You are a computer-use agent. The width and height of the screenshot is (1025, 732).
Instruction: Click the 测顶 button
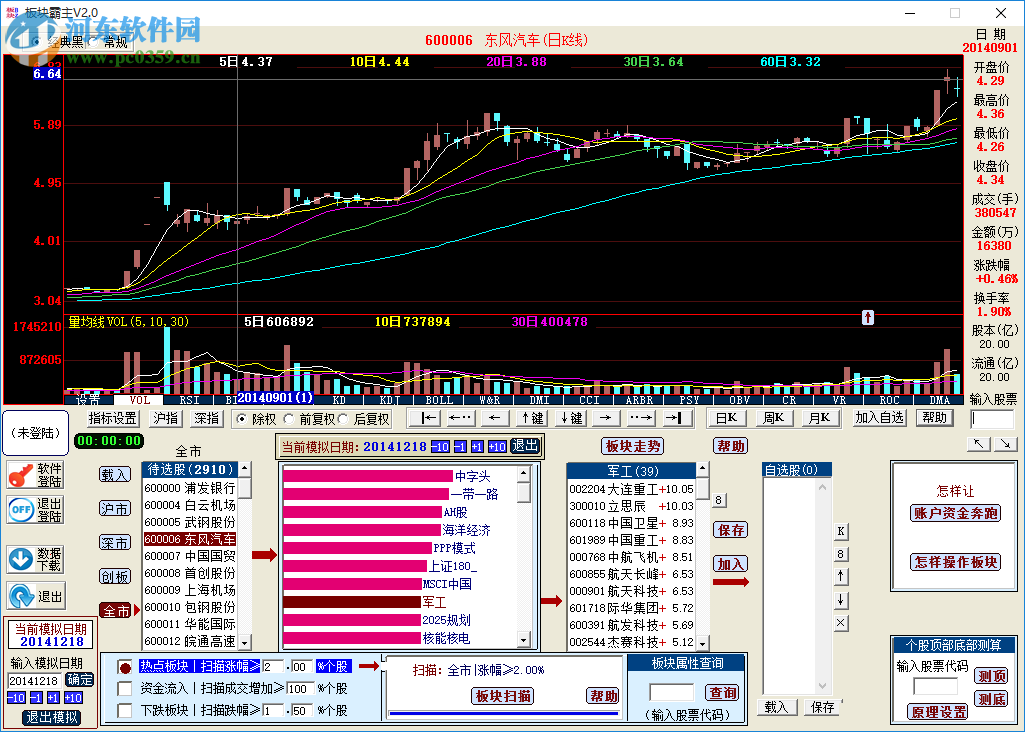pos(991,676)
